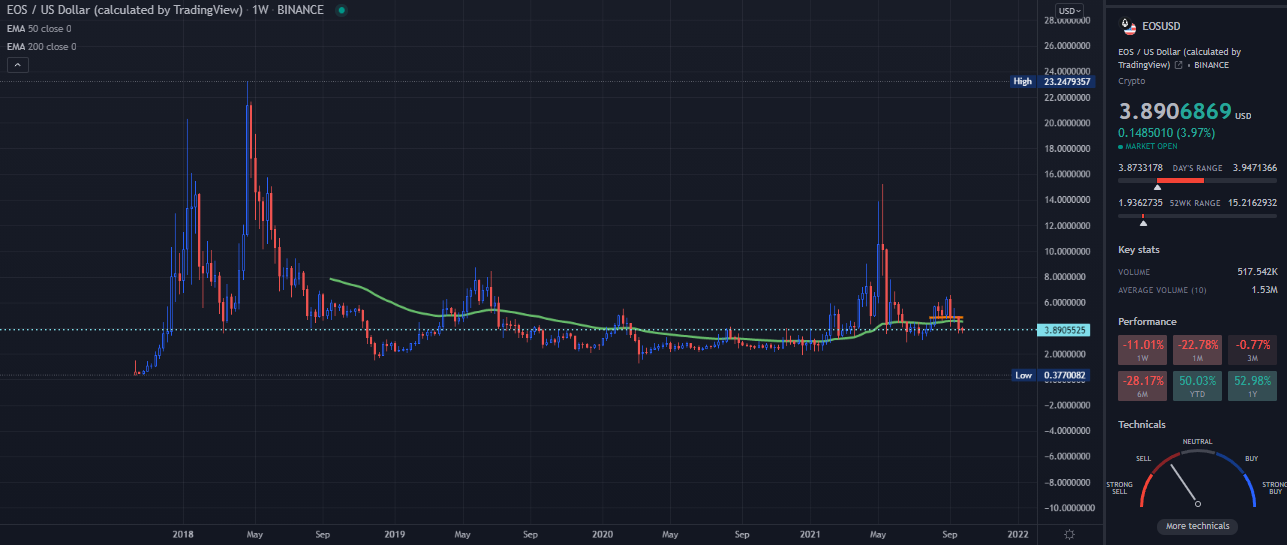Image resolution: width=1287 pixels, height=545 pixels.
Task: Click the 2019 label on time axis
Action: [394, 535]
